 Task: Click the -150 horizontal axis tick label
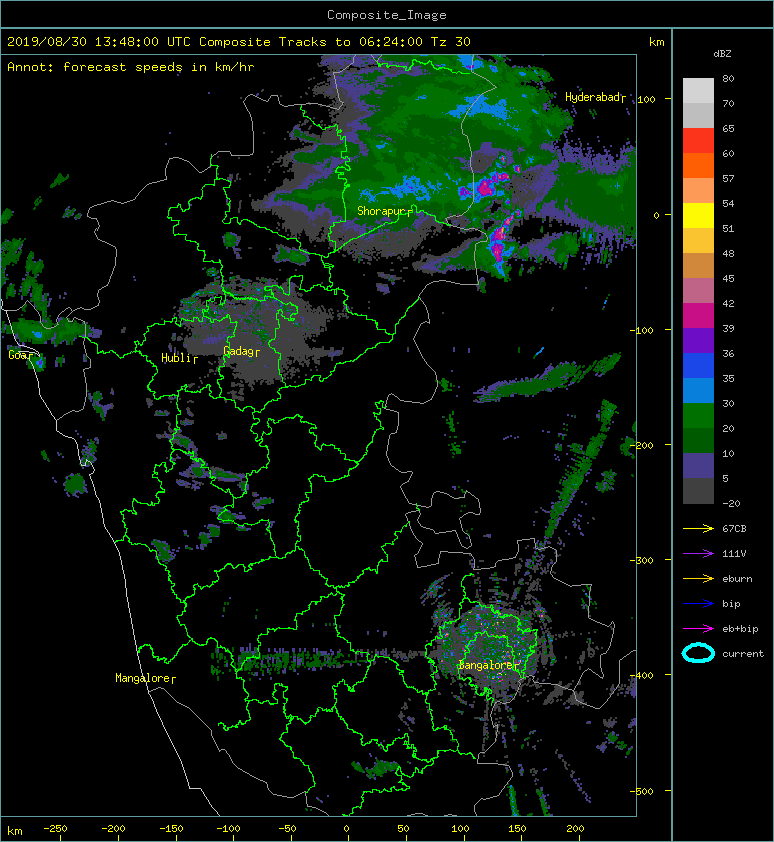click(x=171, y=829)
